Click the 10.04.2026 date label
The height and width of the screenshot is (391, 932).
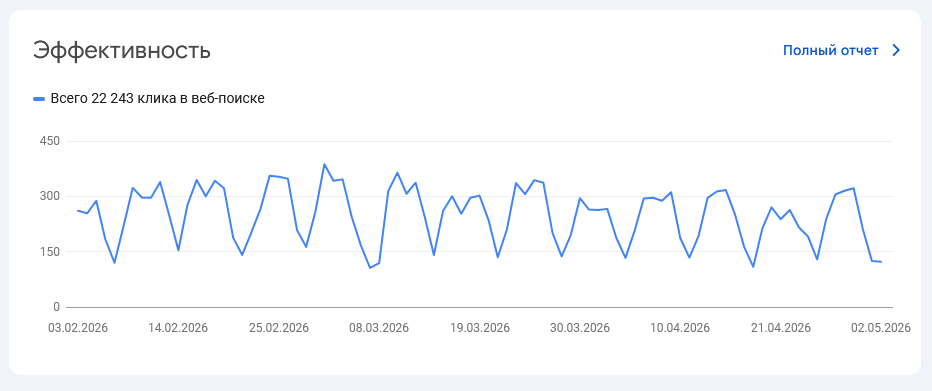point(681,328)
